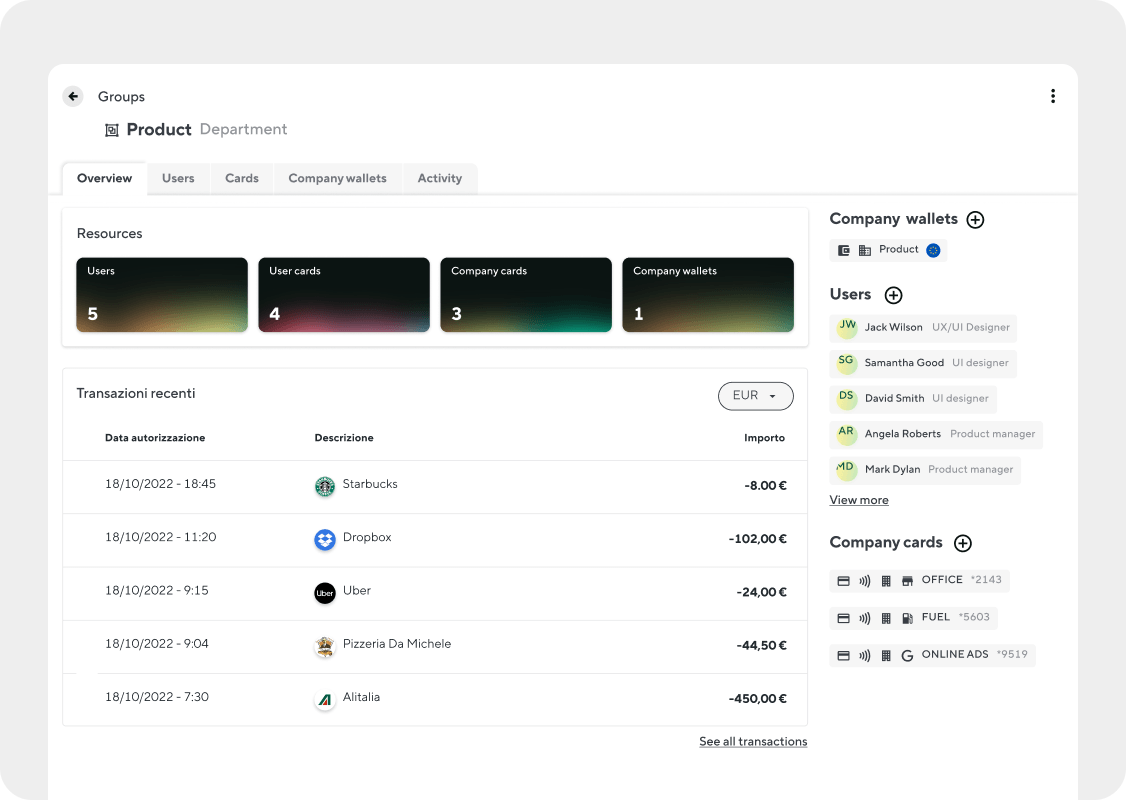Click the Uber transaction description
The image size is (1126, 800).
(x=357, y=590)
